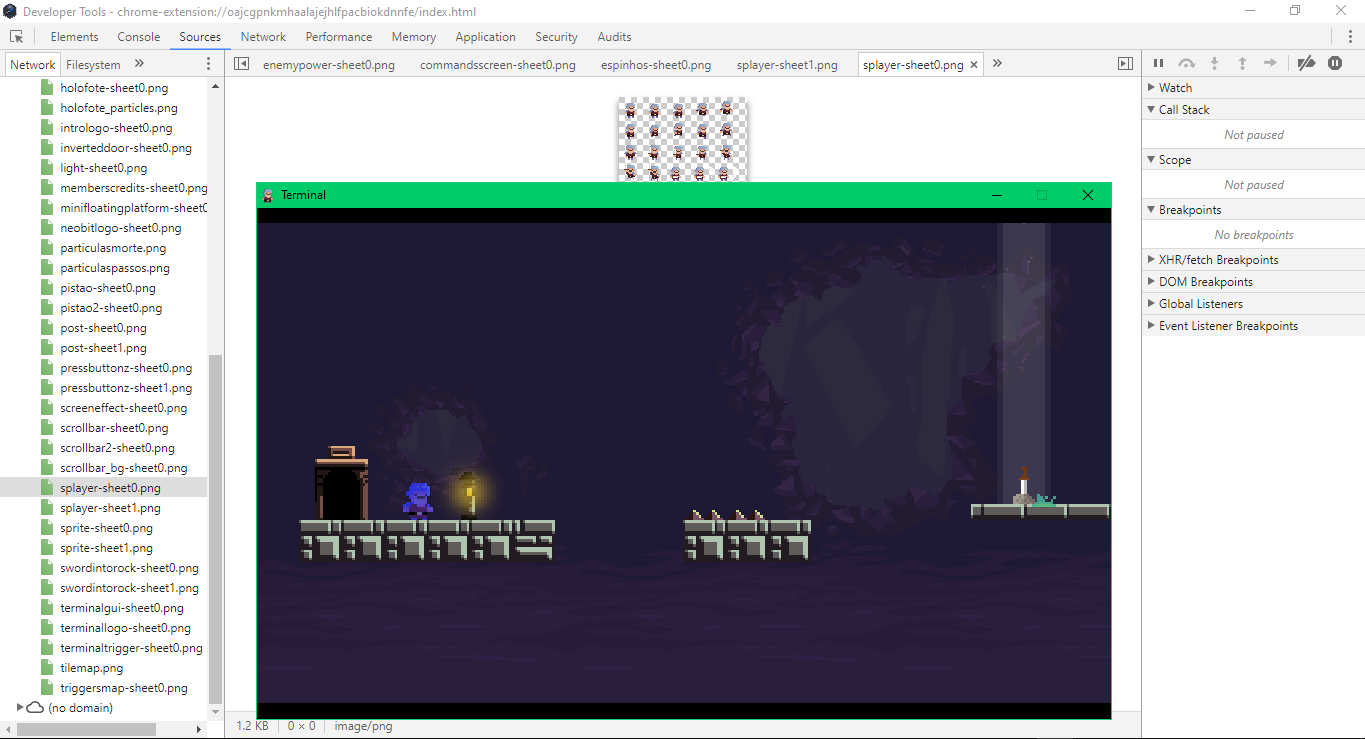This screenshot has width=1365, height=739.
Task: Select the Filesystem navigator tab
Action: click(93, 64)
